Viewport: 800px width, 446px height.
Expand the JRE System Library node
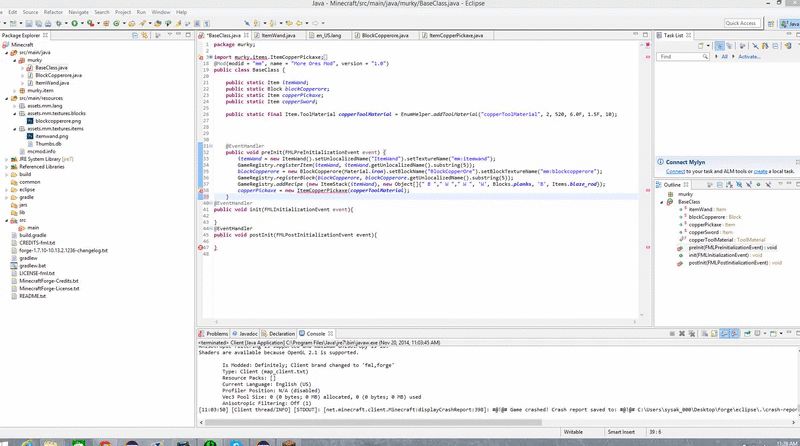pos(7,159)
